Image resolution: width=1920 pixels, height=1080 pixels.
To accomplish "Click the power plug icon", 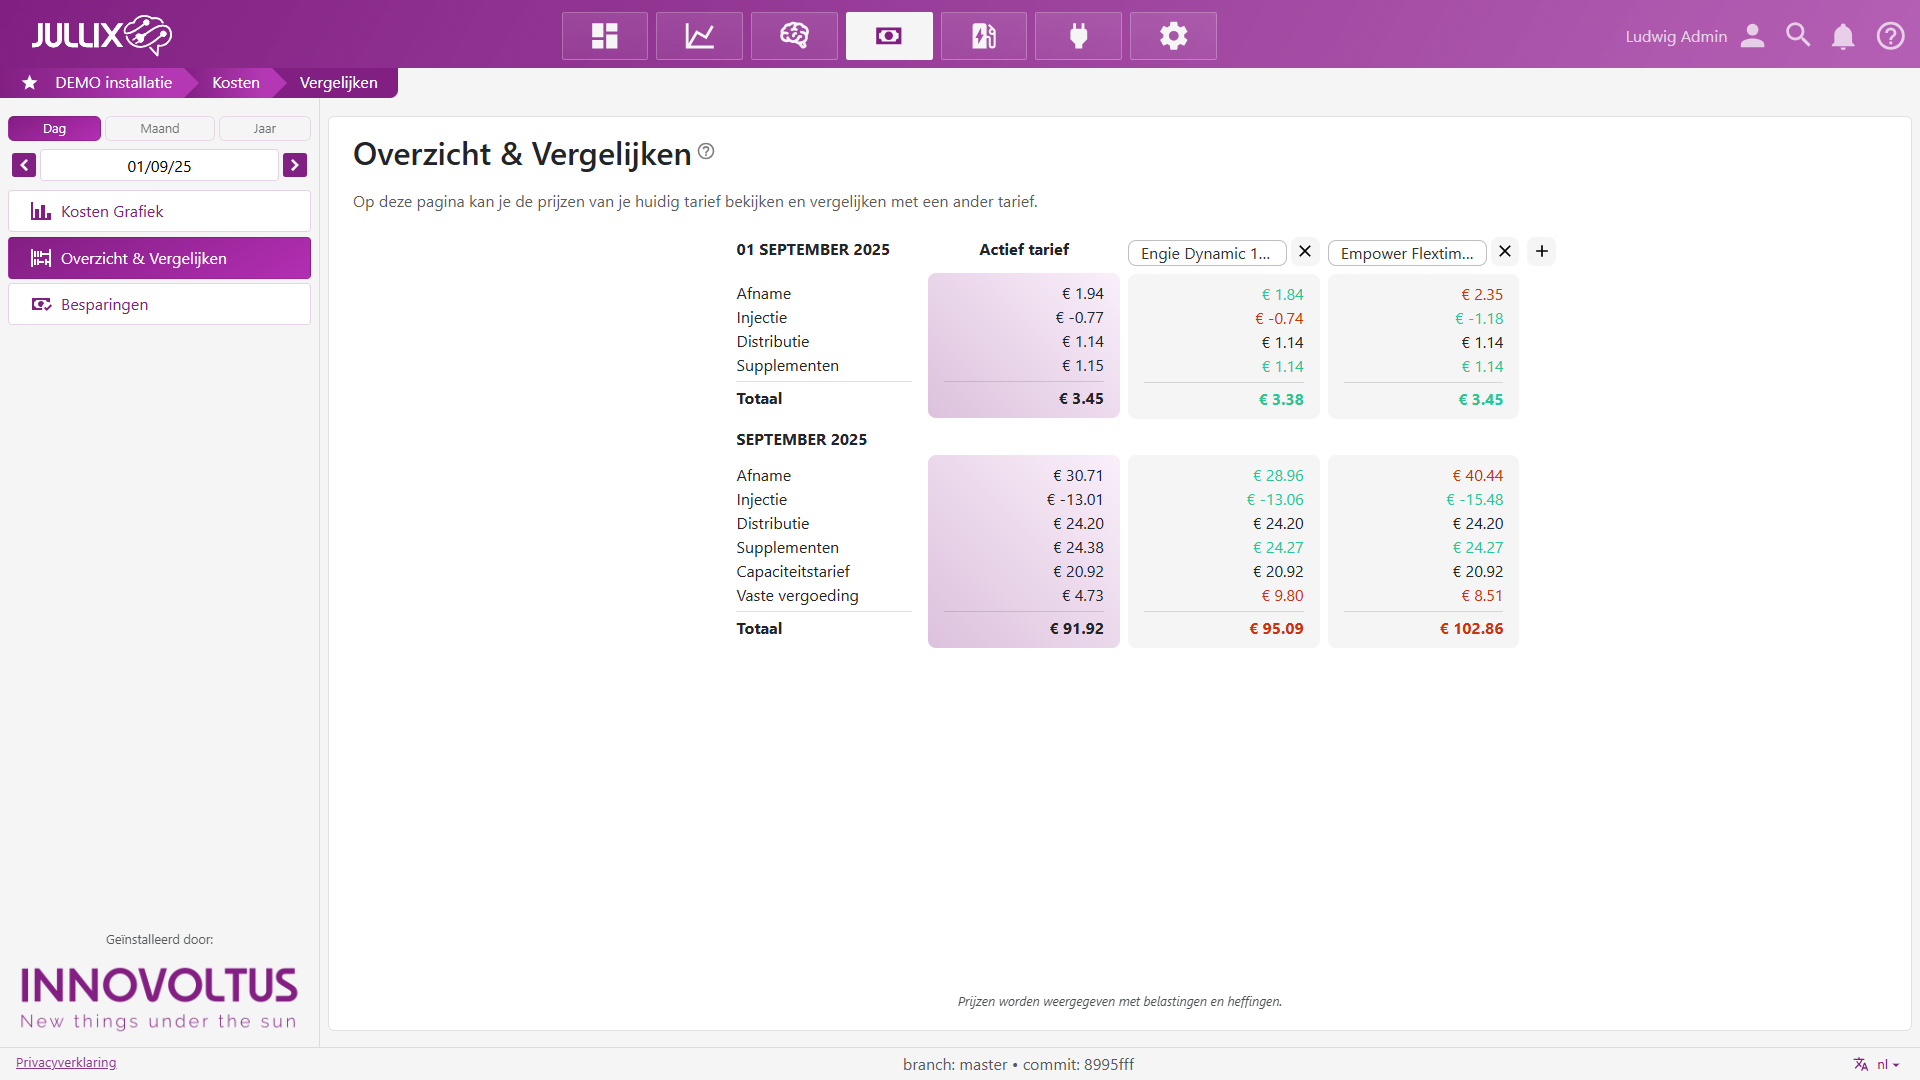I will (1078, 36).
